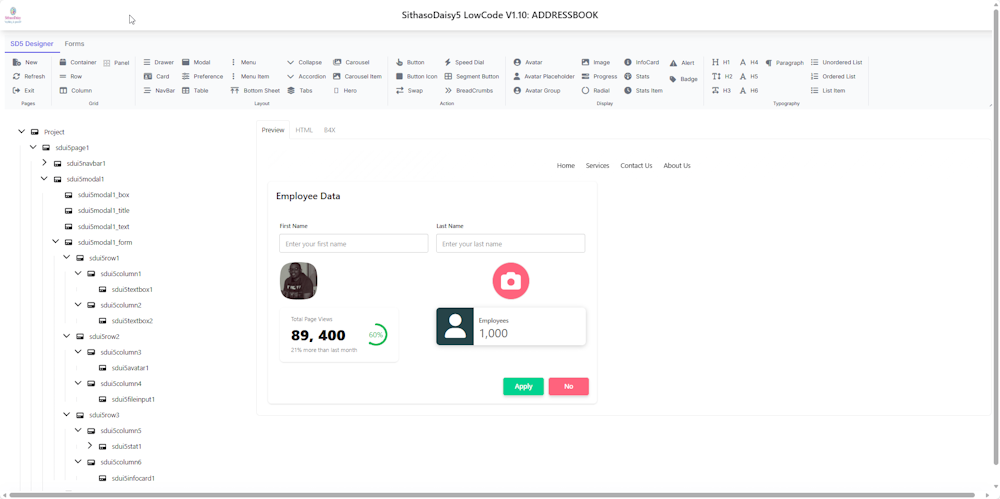The width and height of the screenshot is (1000, 499).
Task: Insert a Radial progress component
Action: [596, 91]
